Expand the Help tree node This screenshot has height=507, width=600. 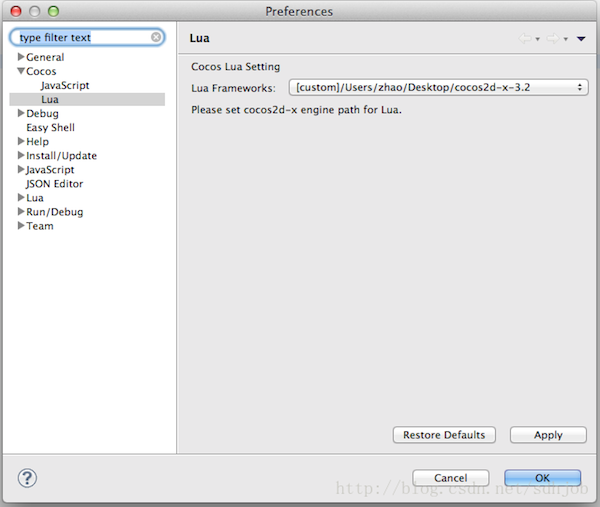click(x=21, y=141)
